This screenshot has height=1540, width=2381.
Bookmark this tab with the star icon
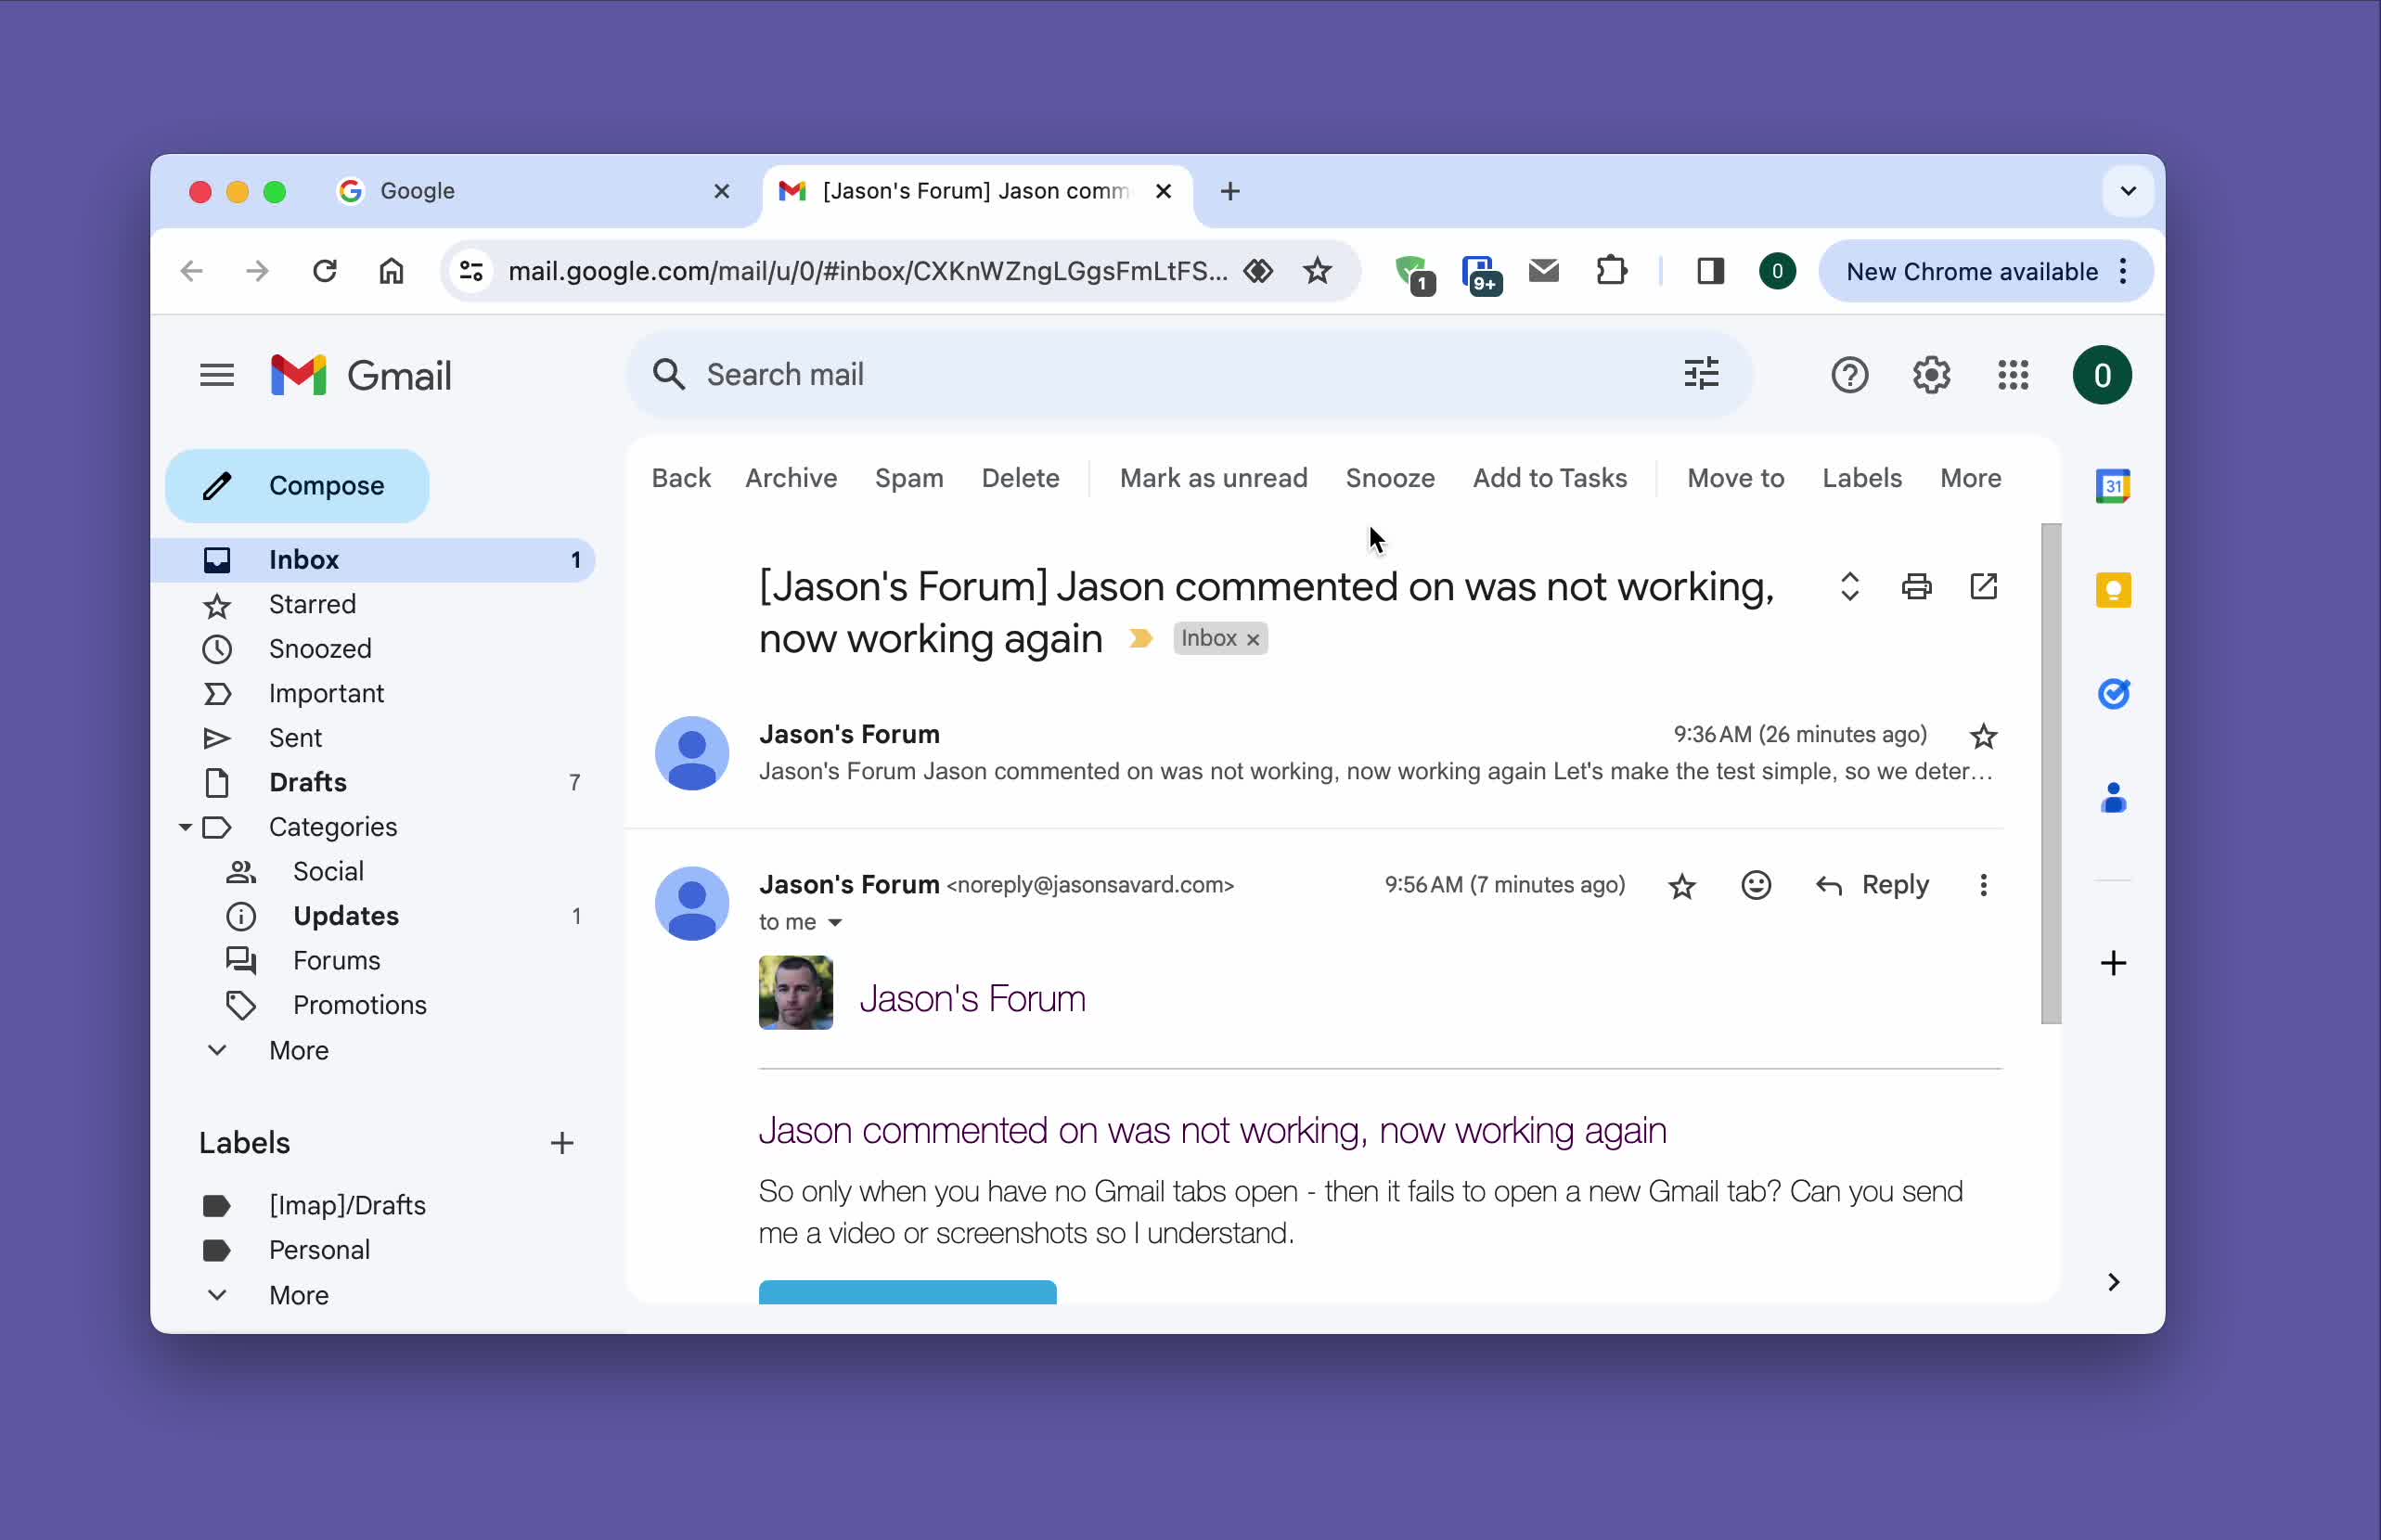(x=1317, y=271)
